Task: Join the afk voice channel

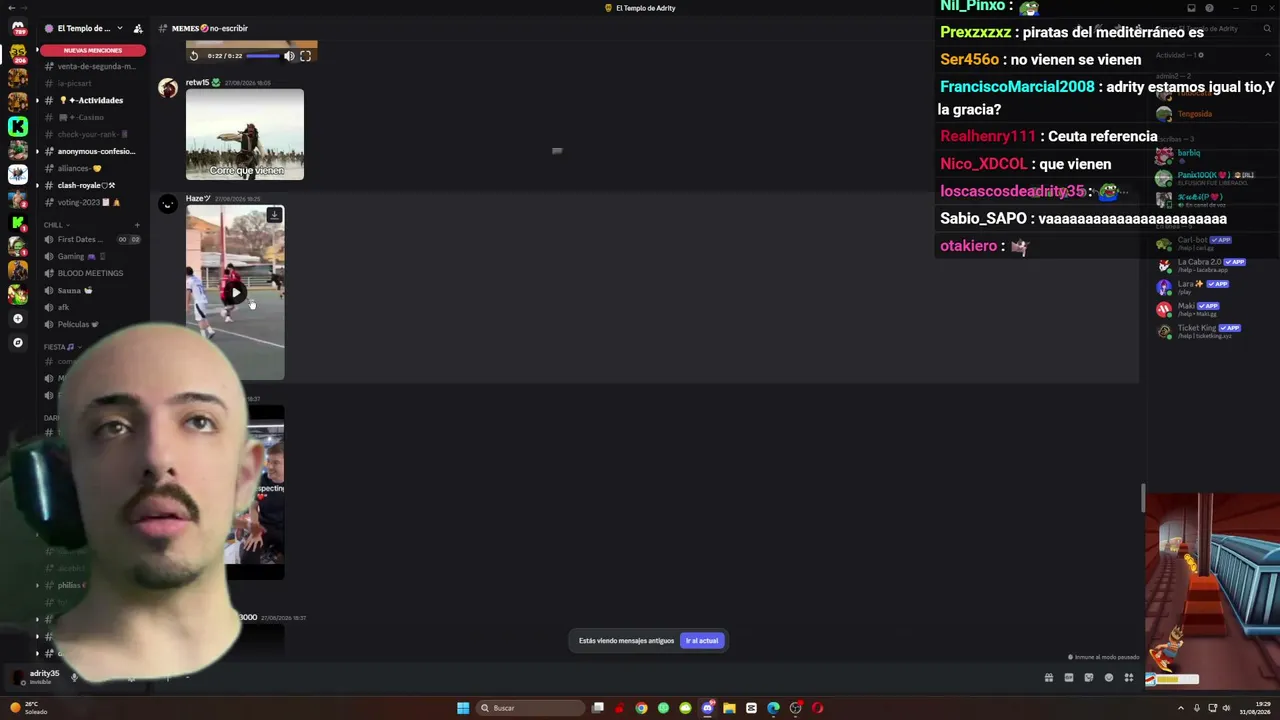Action: coord(63,307)
